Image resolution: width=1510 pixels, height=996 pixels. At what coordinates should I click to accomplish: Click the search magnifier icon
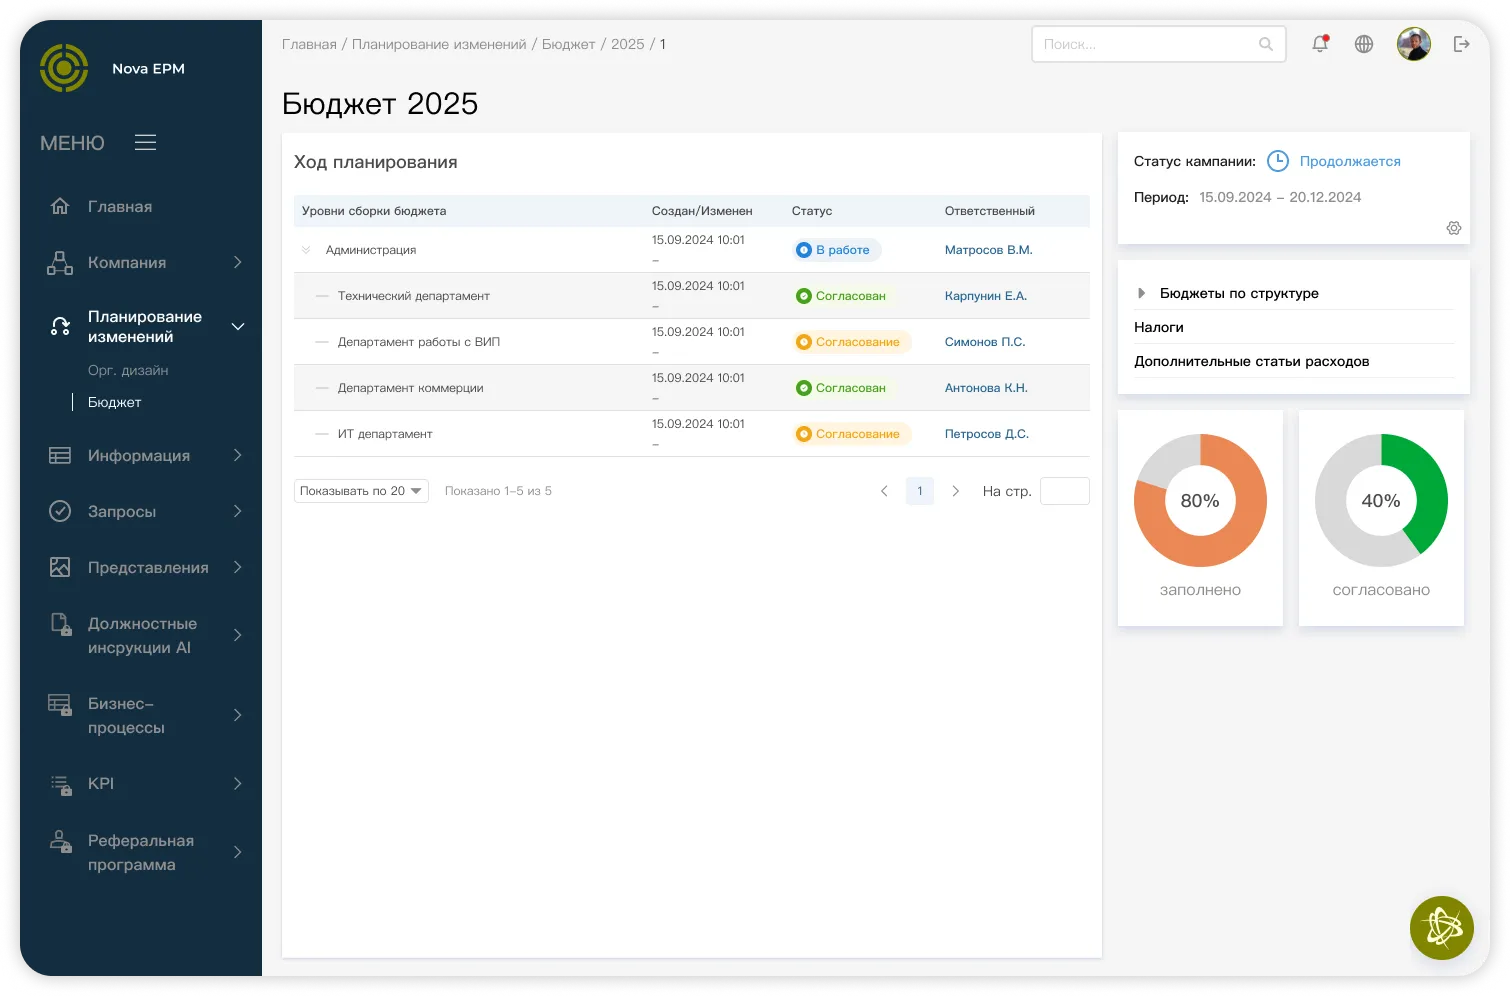(1266, 44)
